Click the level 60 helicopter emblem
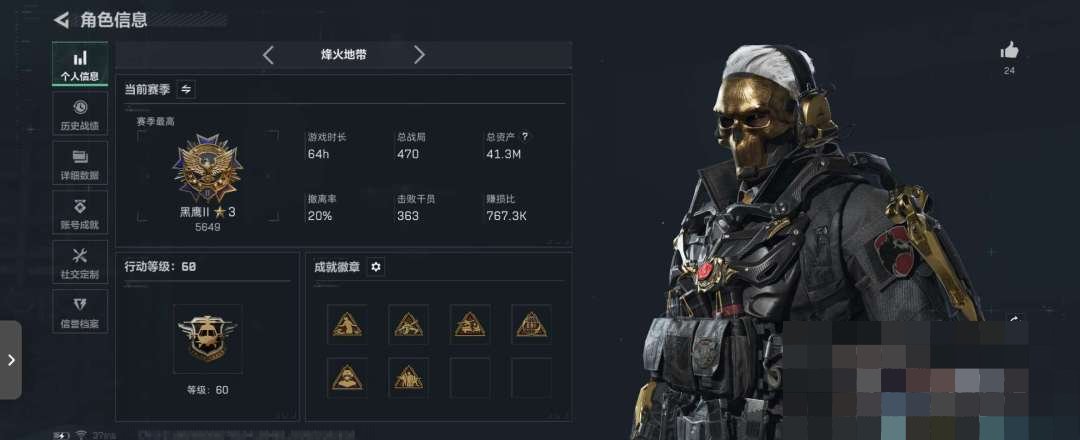This screenshot has height=440, width=1080. (x=207, y=338)
